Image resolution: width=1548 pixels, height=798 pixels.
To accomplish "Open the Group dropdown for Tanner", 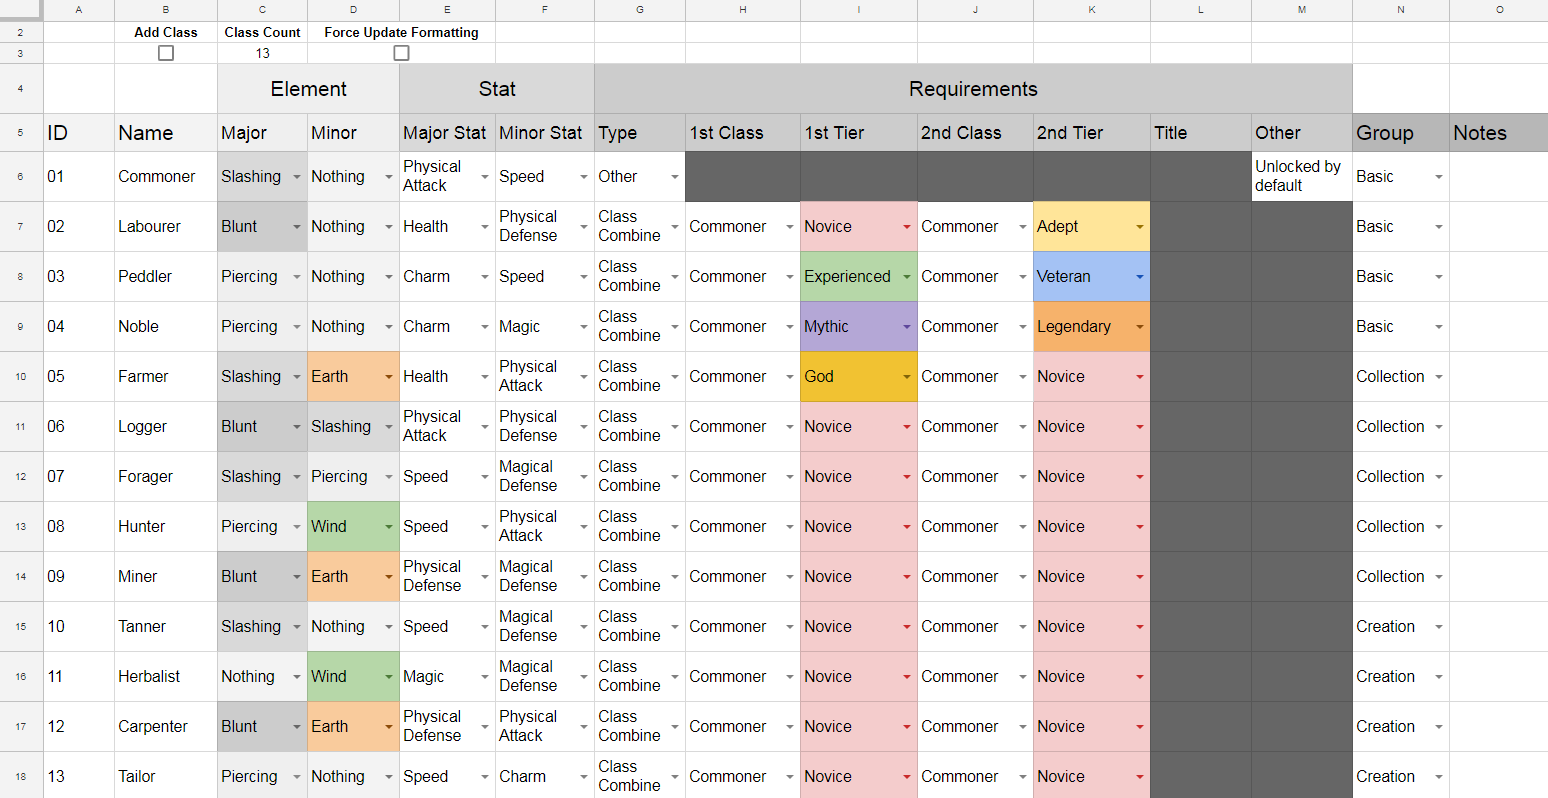I will pyautogui.click(x=1439, y=627).
